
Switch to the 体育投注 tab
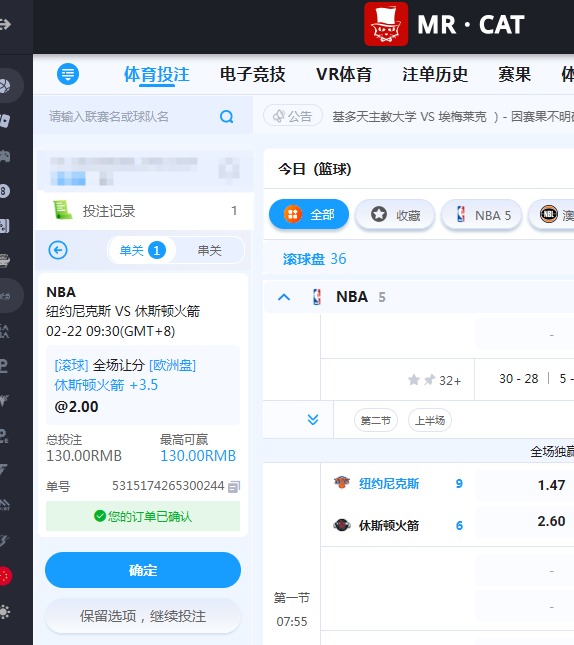point(157,74)
